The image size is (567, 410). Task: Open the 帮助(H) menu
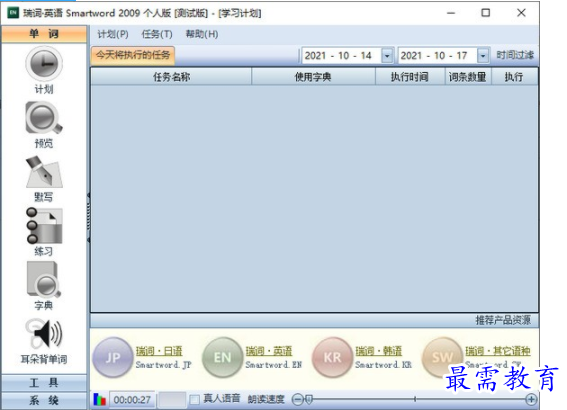click(202, 34)
